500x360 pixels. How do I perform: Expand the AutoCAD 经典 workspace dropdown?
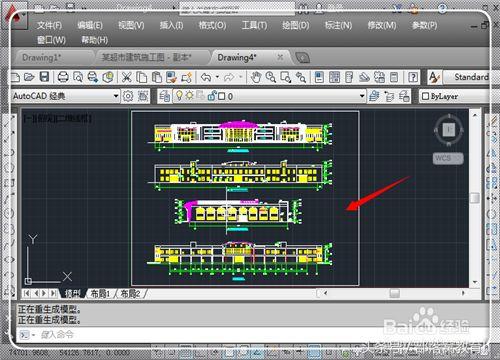point(116,96)
